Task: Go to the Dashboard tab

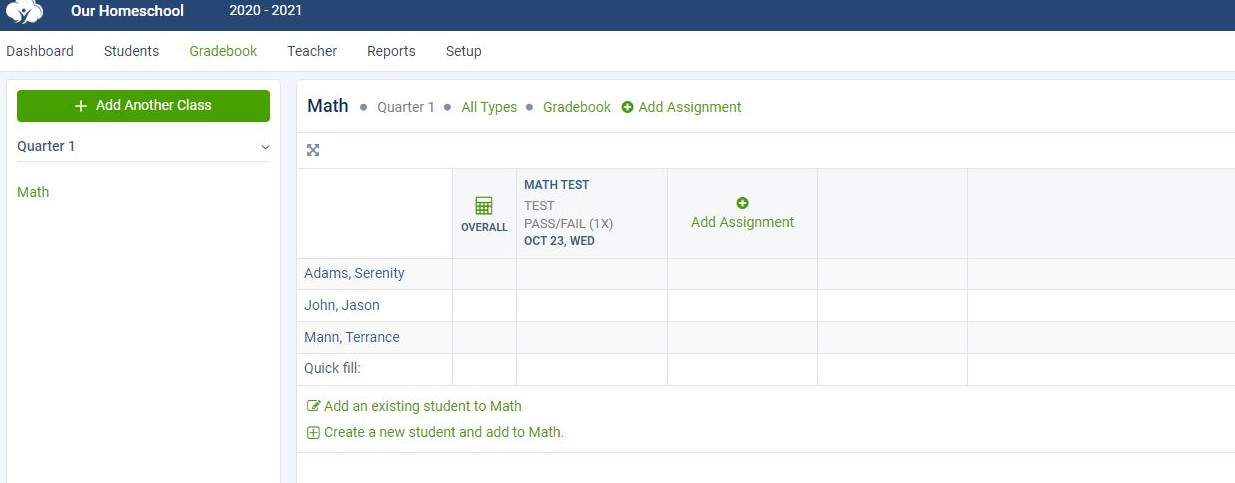Action: tap(40, 51)
